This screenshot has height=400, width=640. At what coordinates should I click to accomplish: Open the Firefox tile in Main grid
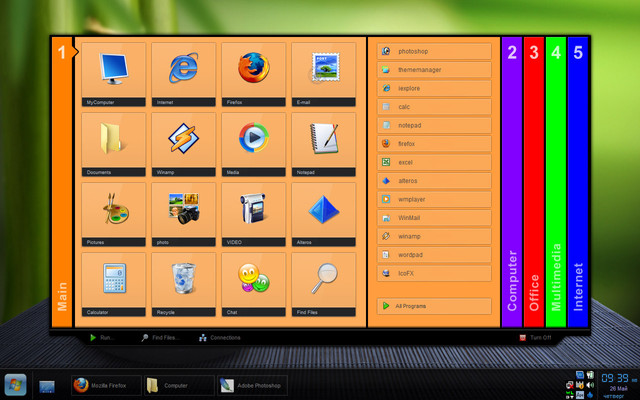(254, 74)
